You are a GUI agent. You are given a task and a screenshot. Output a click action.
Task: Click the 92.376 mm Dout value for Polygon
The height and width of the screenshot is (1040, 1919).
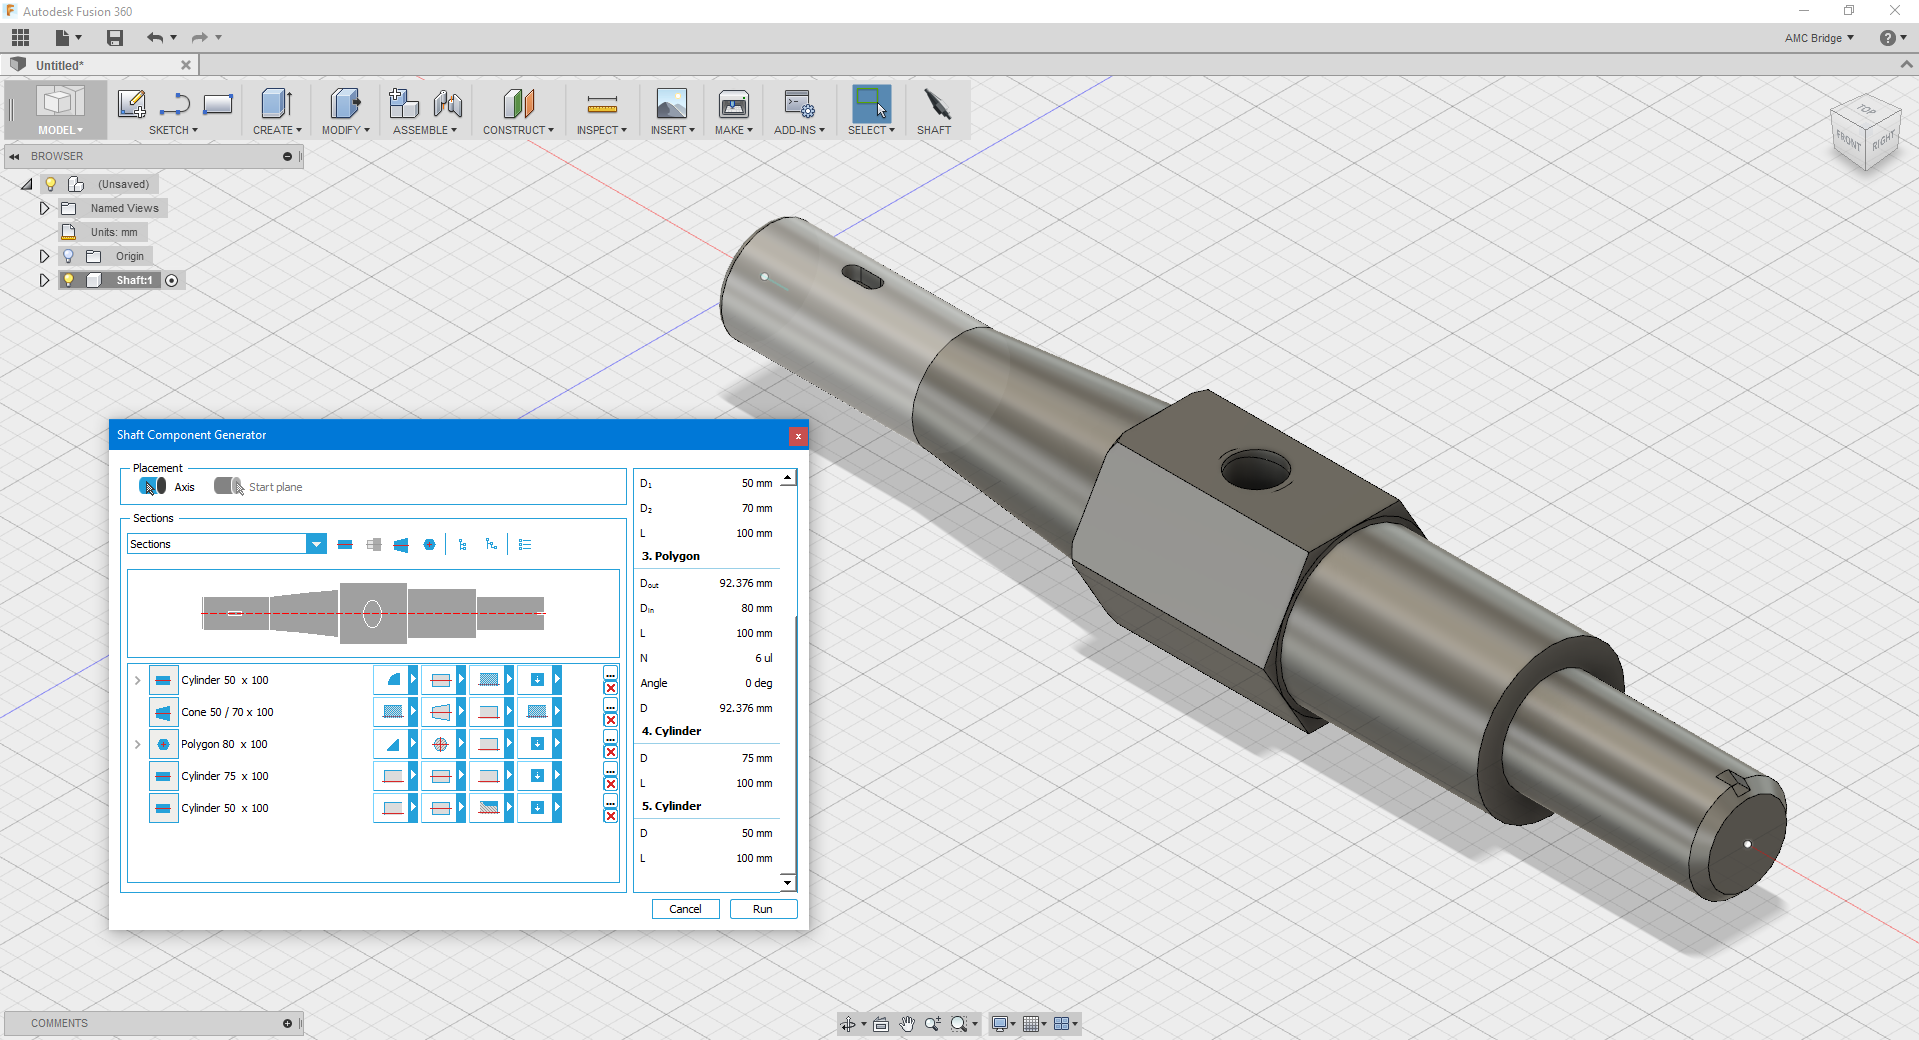[x=746, y=583]
